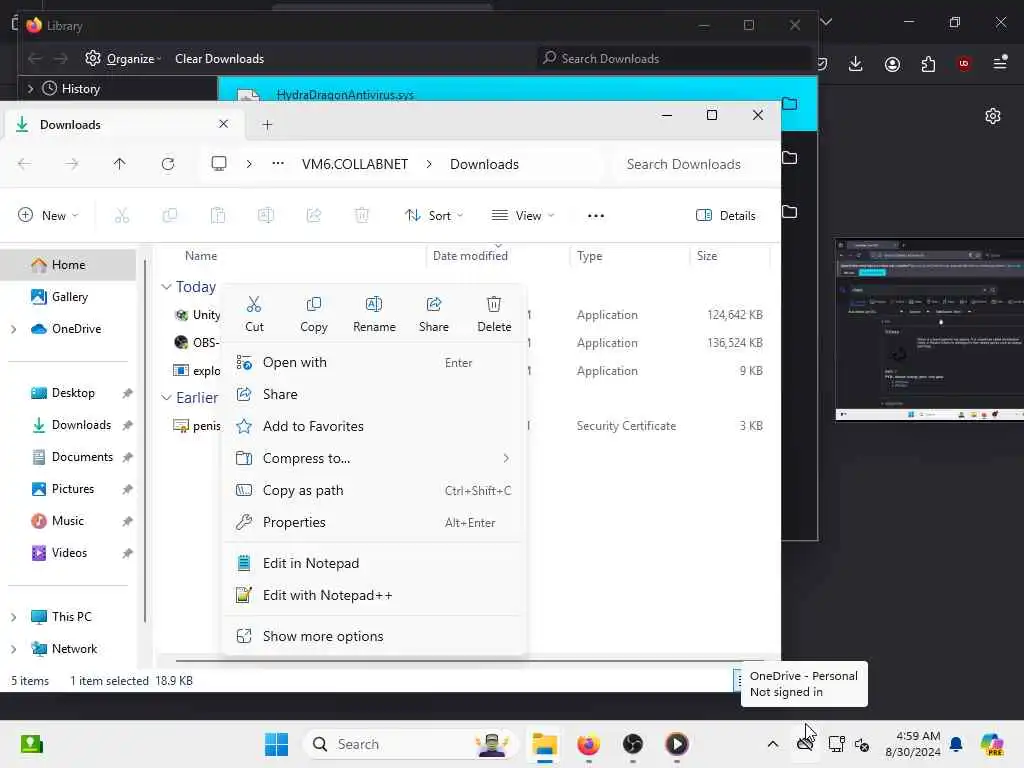The height and width of the screenshot is (768, 1024).
Task: Open Firefox downloads arrow icon
Action: pyautogui.click(x=856, y=64)
